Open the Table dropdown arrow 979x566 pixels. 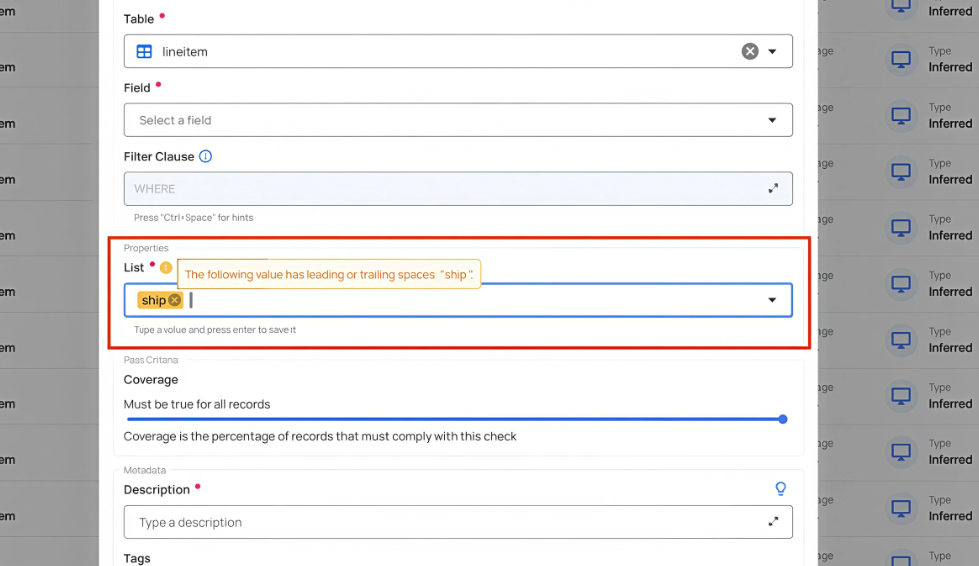coord(772,51)
